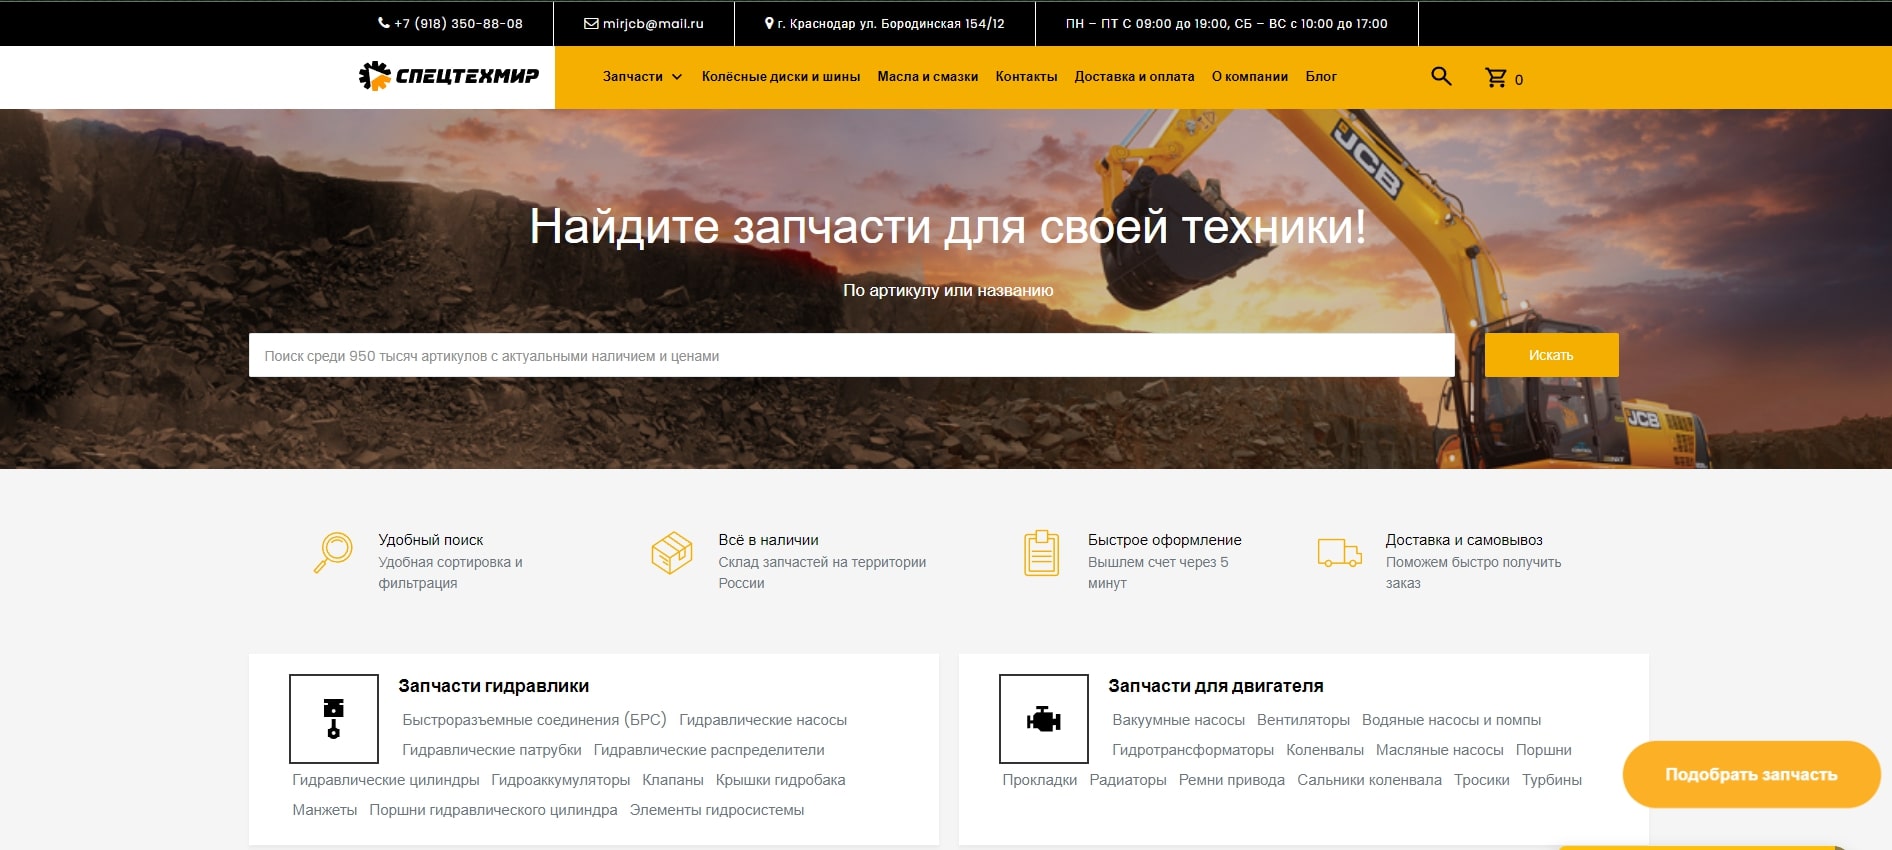Click the По артикулу или названию subtitle

(948, 290)
